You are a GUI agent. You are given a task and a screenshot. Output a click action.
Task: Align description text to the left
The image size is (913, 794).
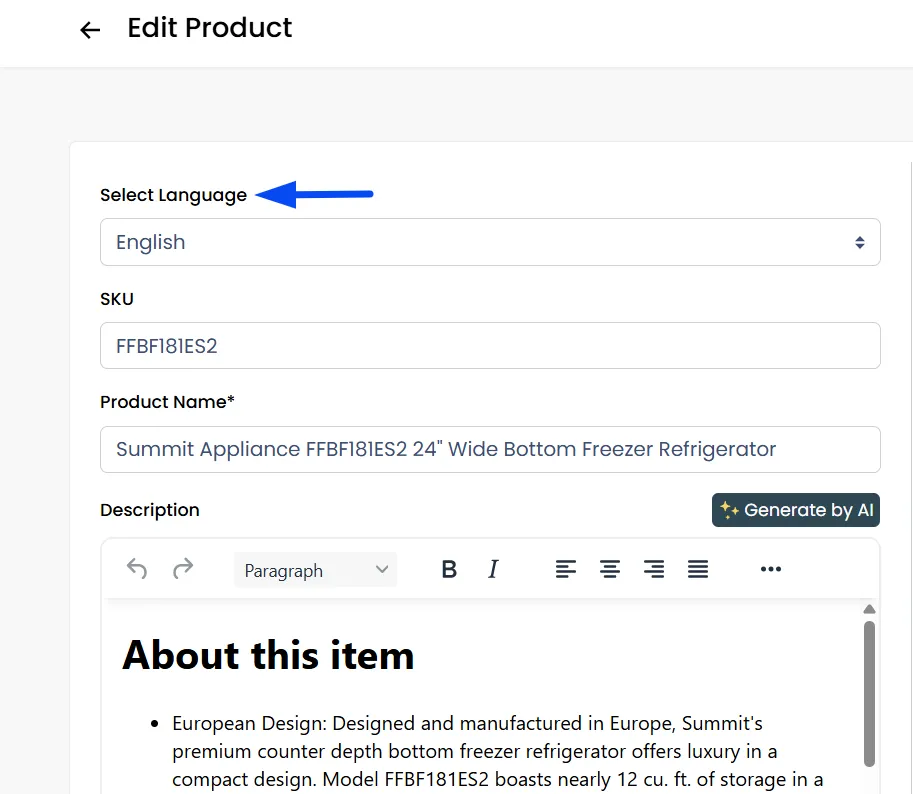[565, 569]
